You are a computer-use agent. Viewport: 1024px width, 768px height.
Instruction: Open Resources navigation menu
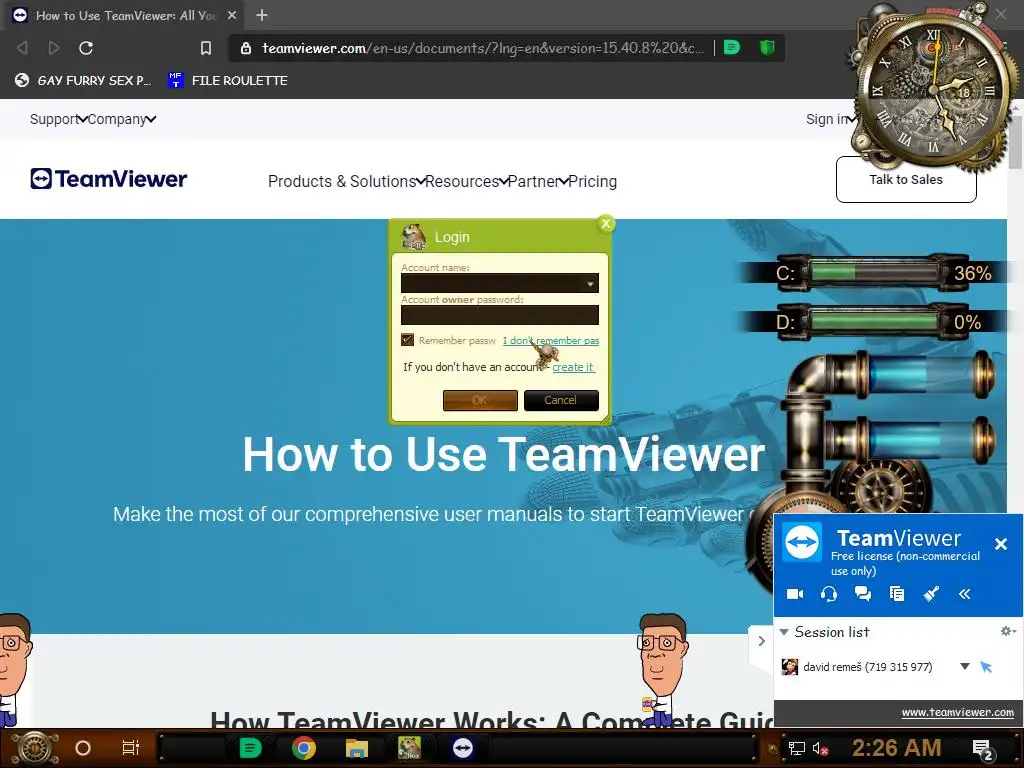click(466, 182)
